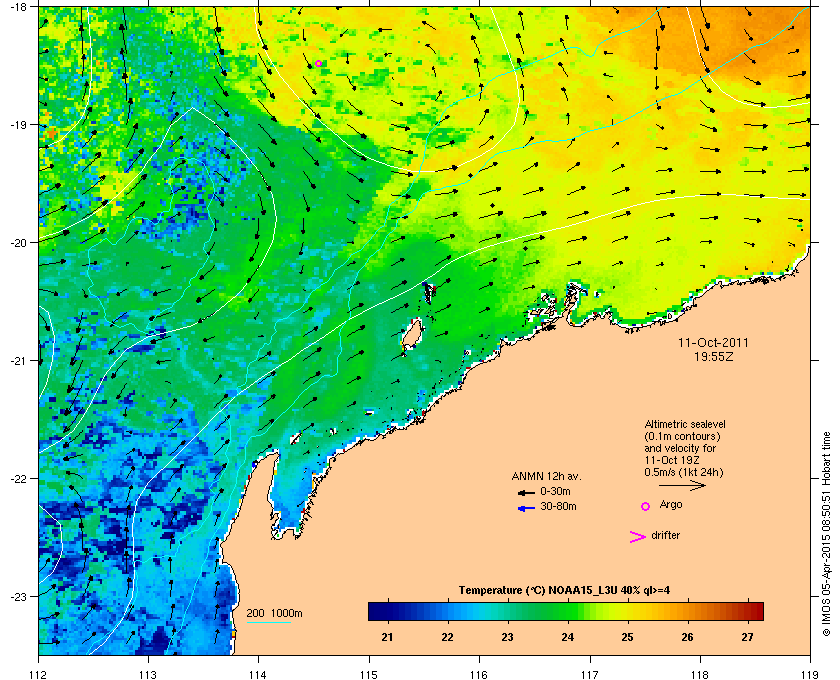The width and height of the screenshot is (840, 680).
Task: Click the 'Argo' legend label
Action: 671,505
